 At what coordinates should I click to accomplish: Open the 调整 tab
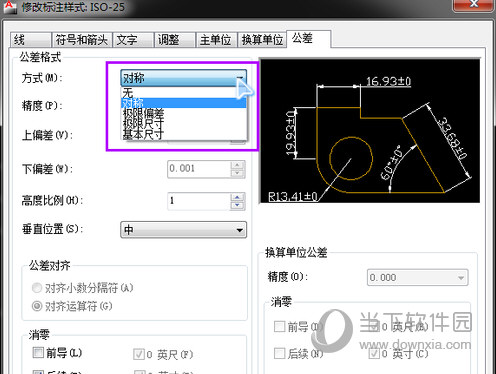(175, 40)
